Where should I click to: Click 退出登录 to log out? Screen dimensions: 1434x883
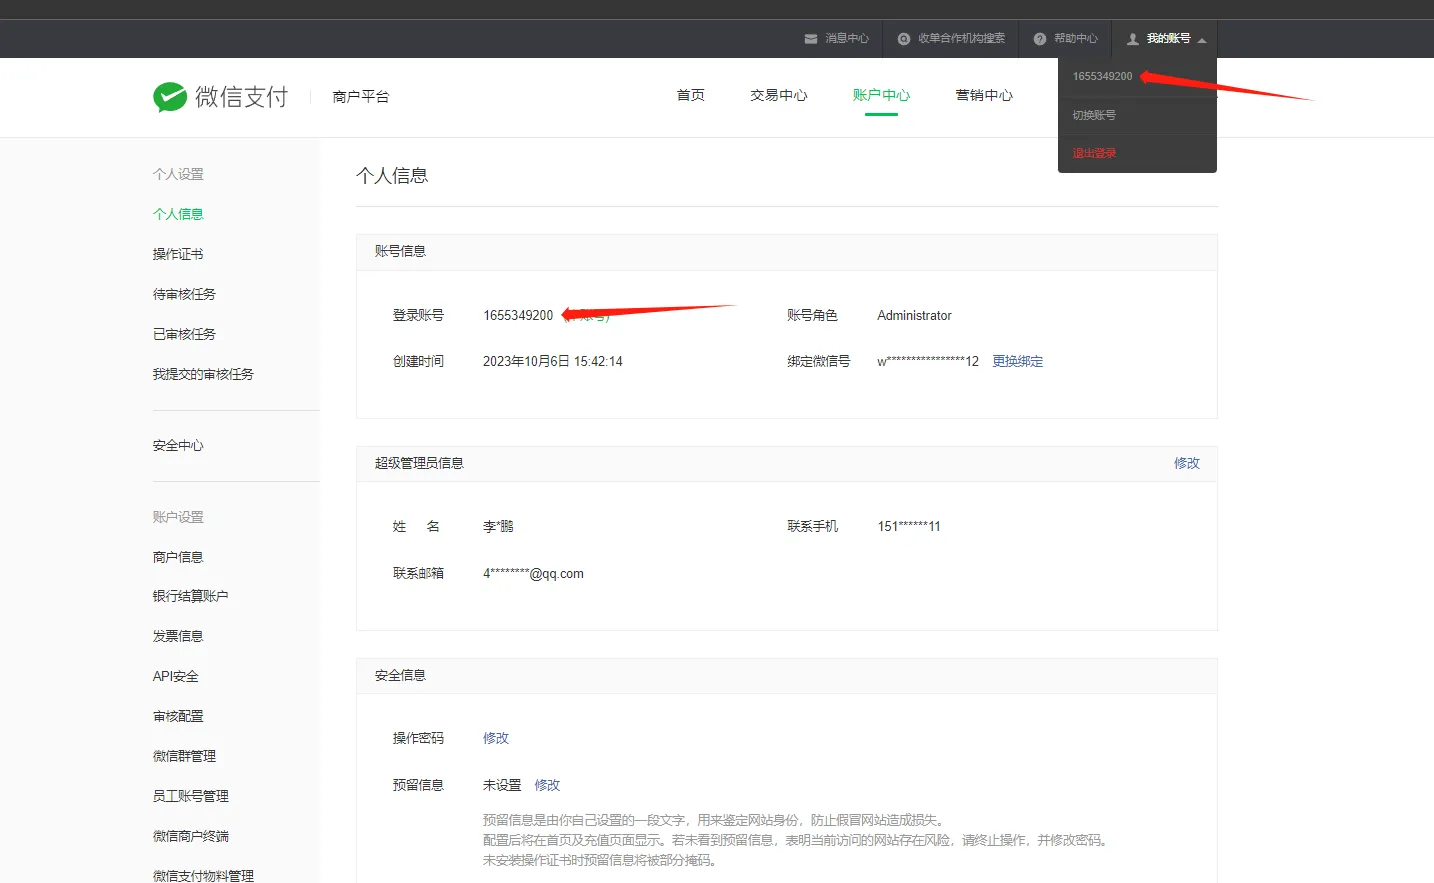coord(1095,152)
